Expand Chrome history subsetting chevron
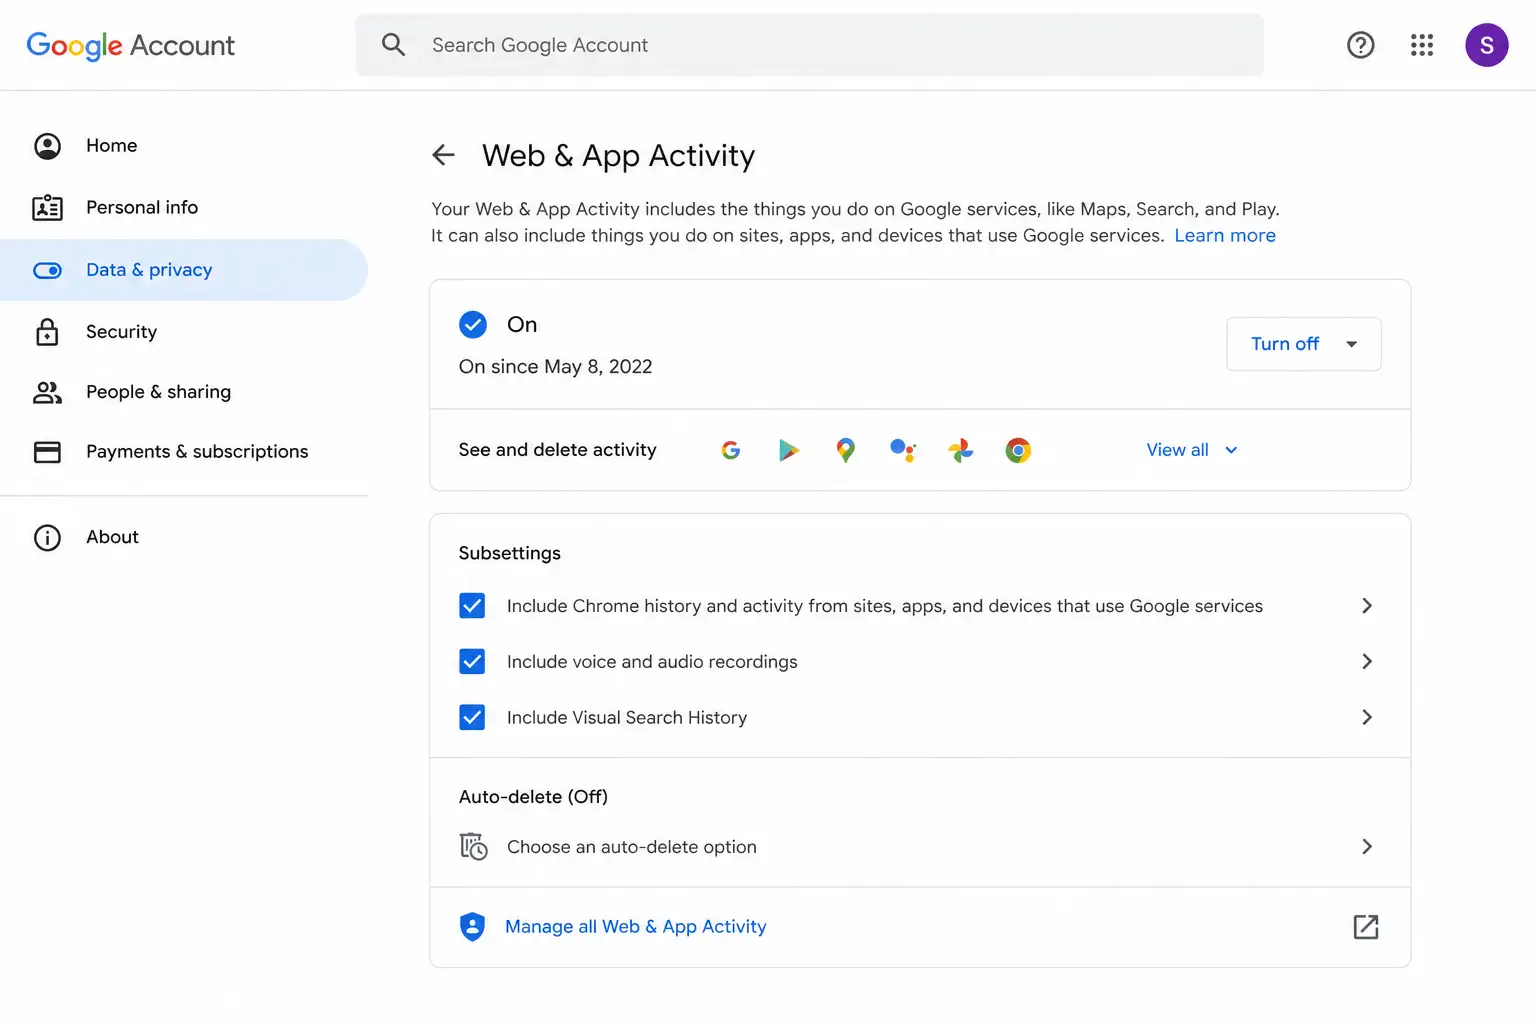Viewport: 1536px width, 1024px height. click(x=1367, y=606)
